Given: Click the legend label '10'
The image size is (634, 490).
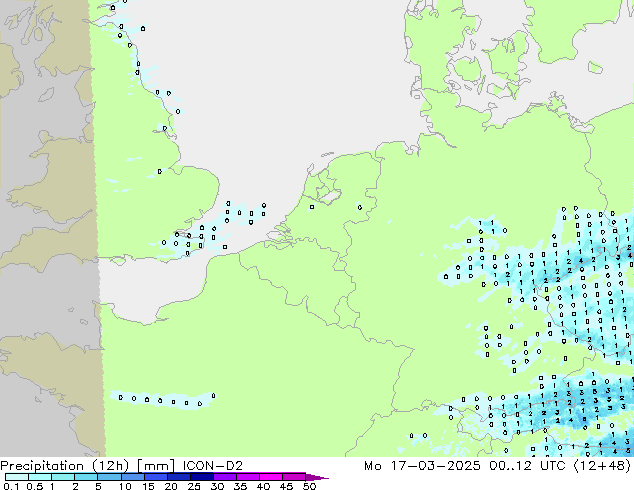Looking at the screenshot, I should point(125,486).
